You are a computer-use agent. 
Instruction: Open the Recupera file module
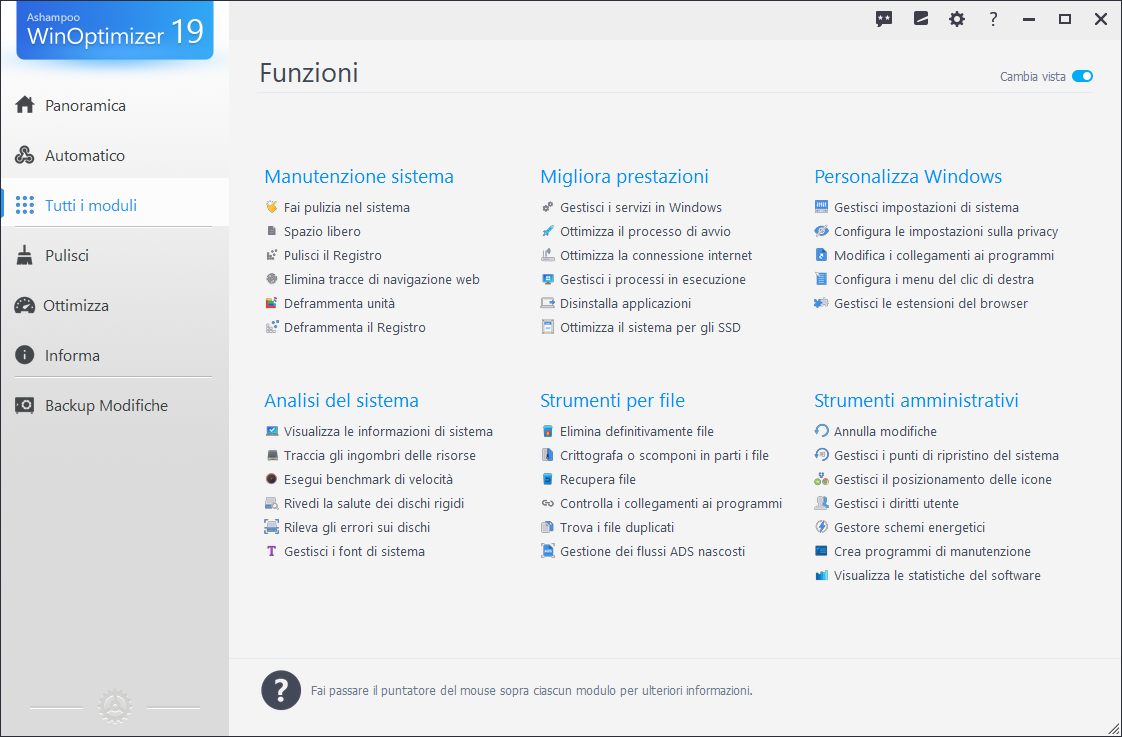click(x=597, y=479)
